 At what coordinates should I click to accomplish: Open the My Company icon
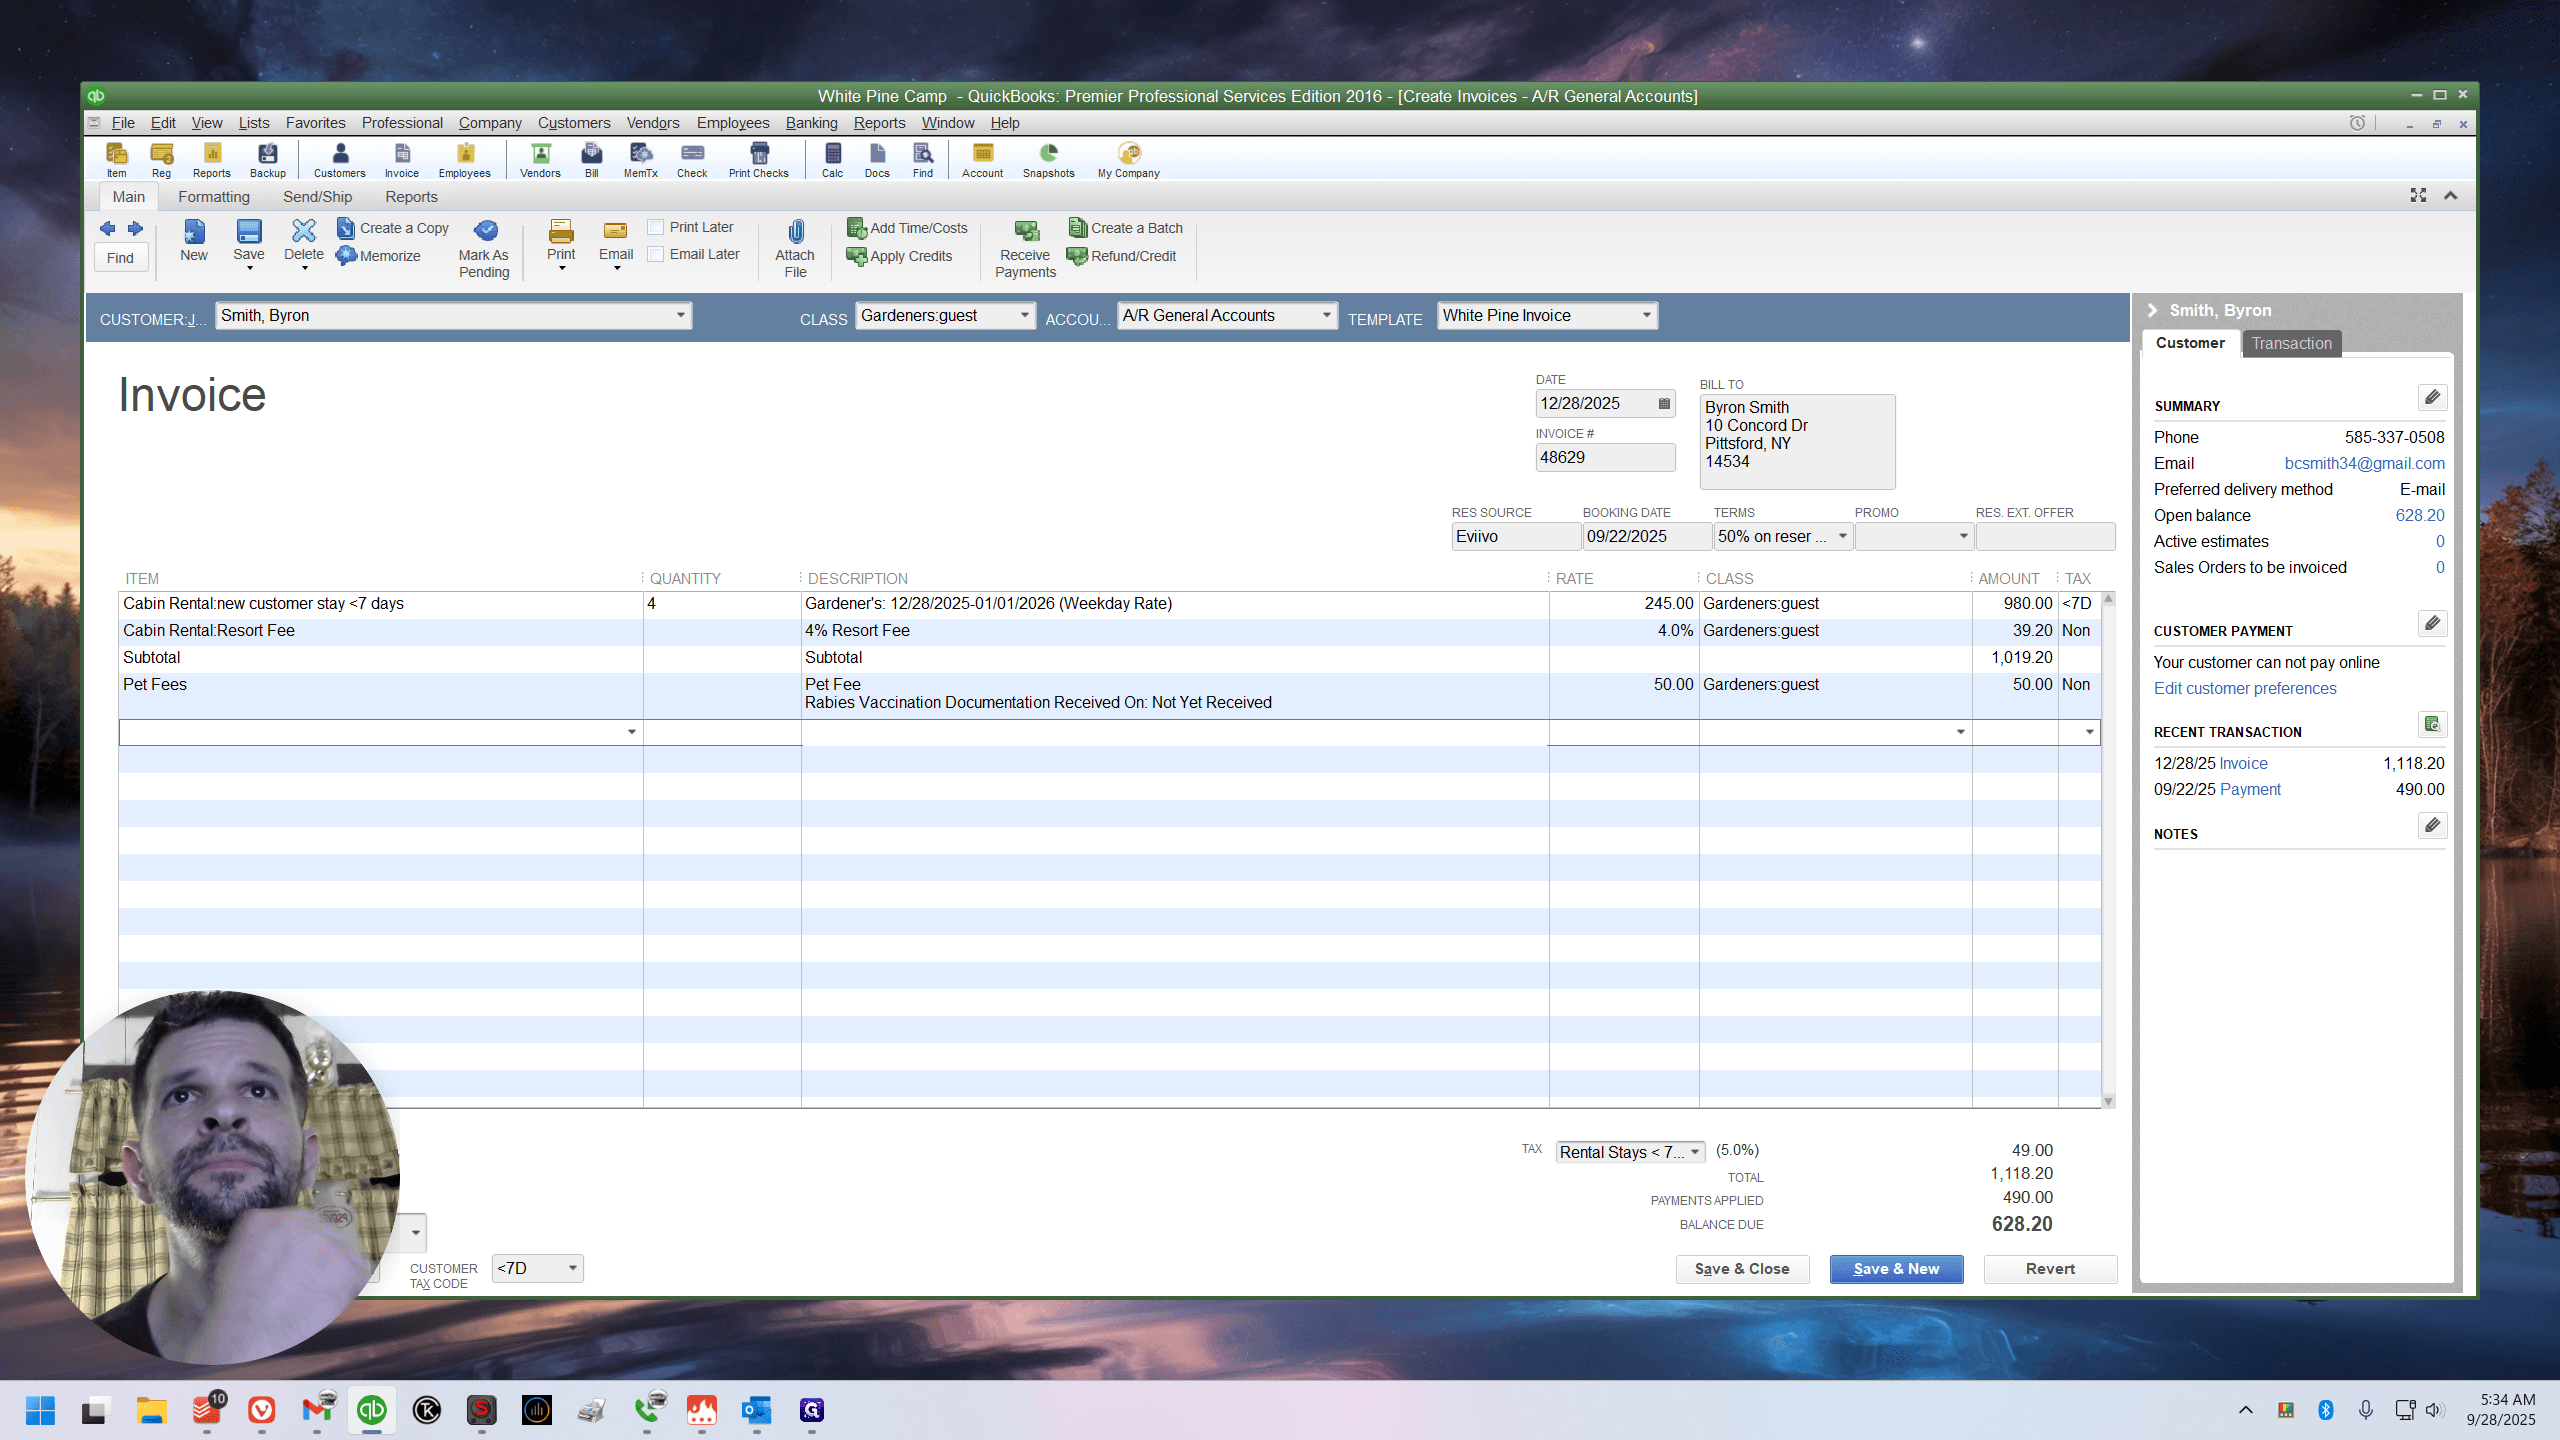pos(1128,159)
